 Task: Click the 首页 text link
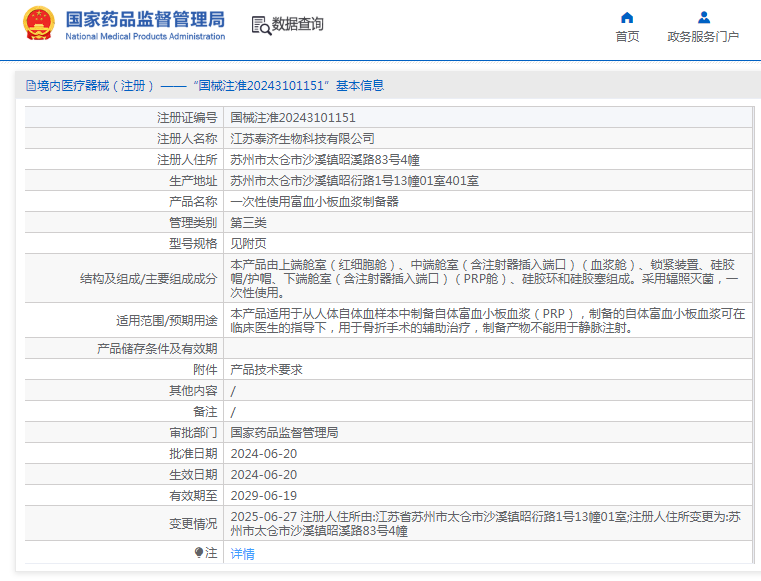[x=627, y=36]
